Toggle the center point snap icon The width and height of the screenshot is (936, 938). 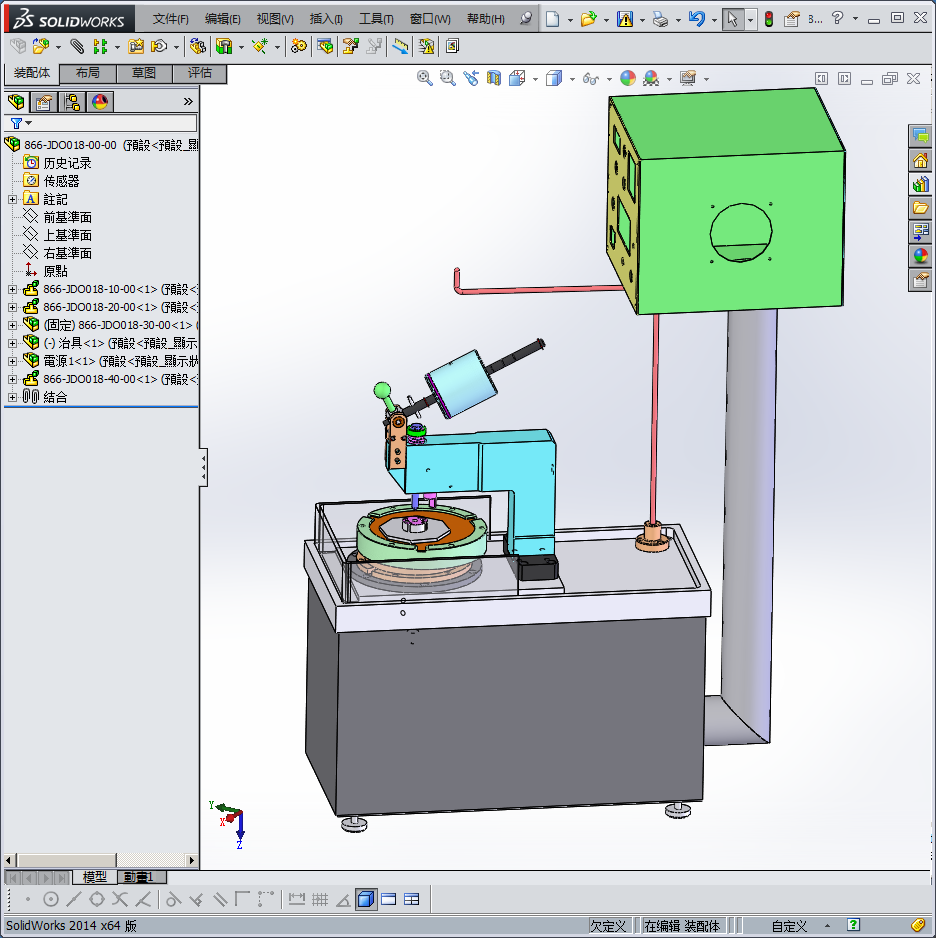coord(51,899)
